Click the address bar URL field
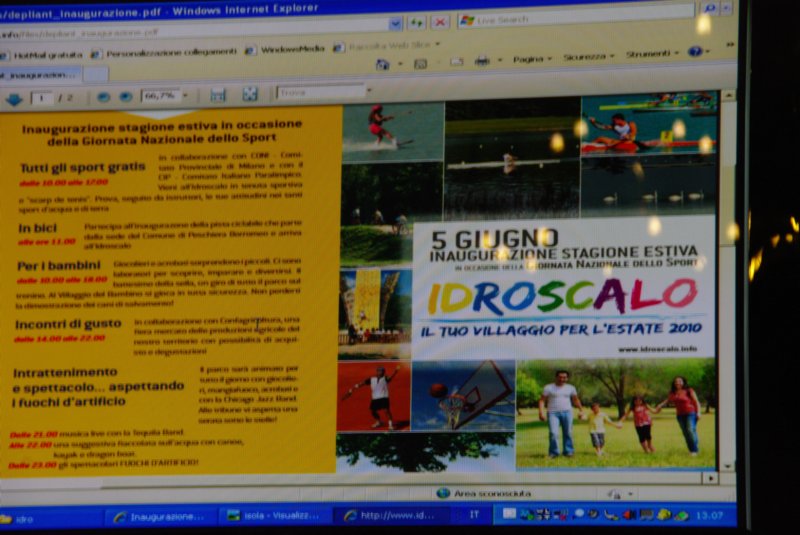The height and width of the screenshot is (535, 800). click(x=194, y=28)
